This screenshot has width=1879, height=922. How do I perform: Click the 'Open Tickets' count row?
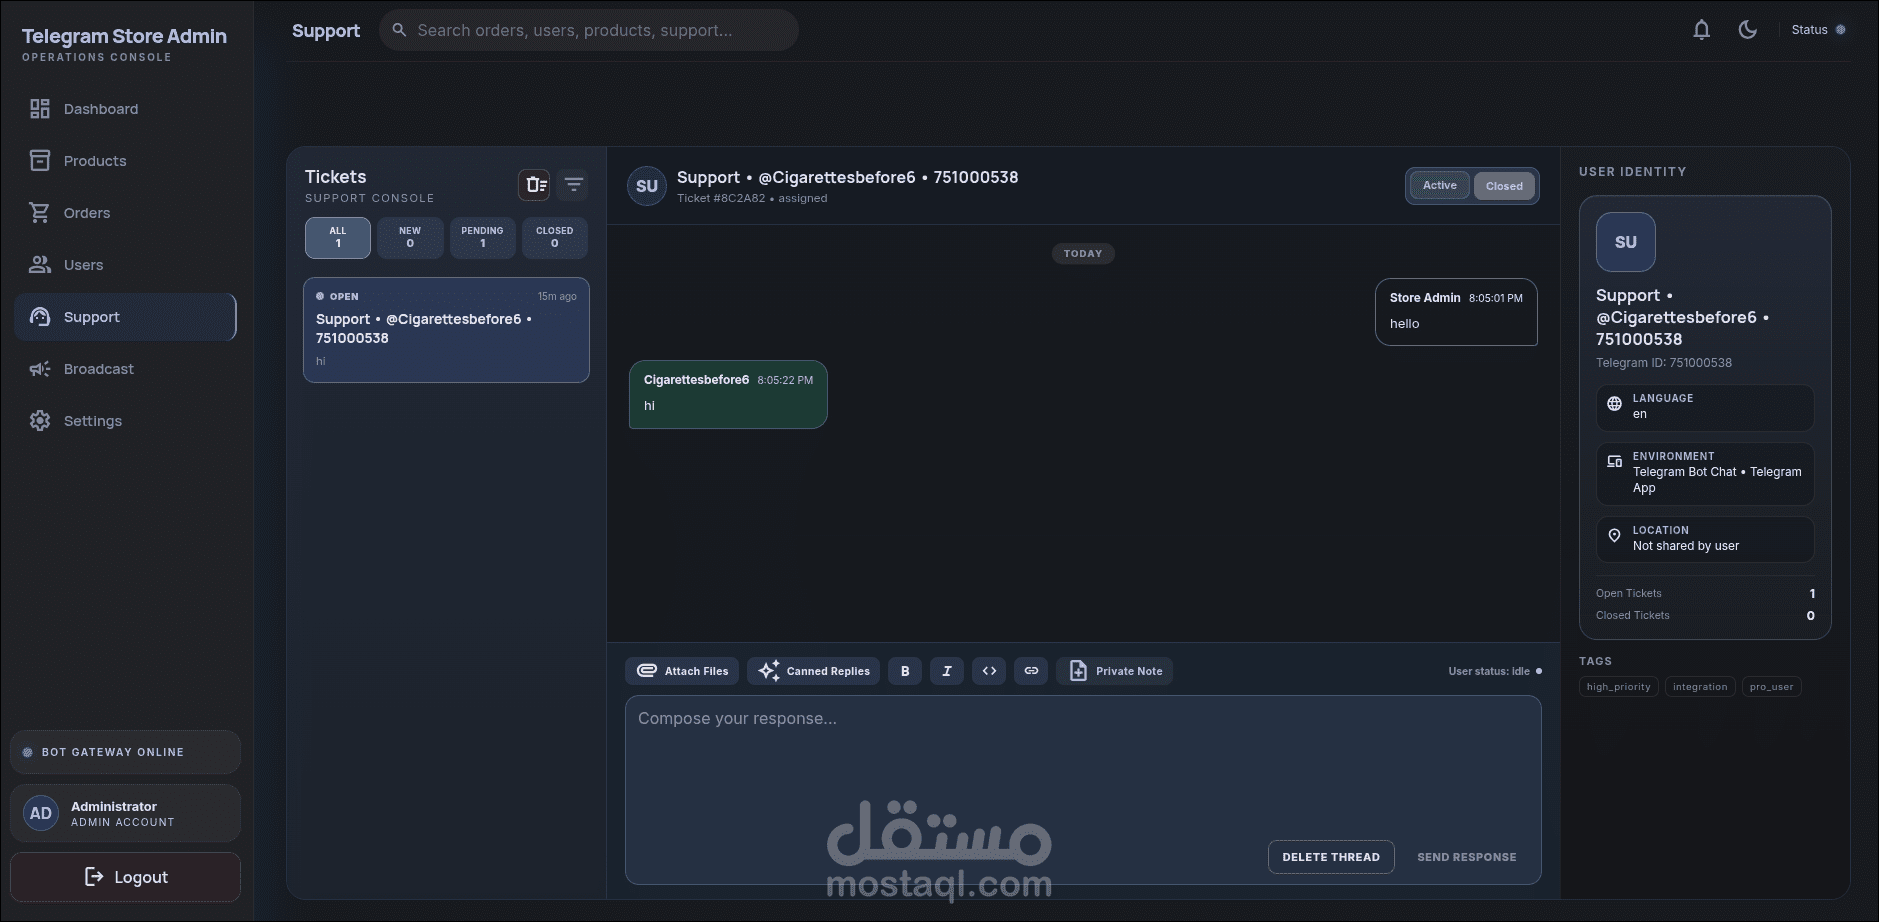[1705, 593]
